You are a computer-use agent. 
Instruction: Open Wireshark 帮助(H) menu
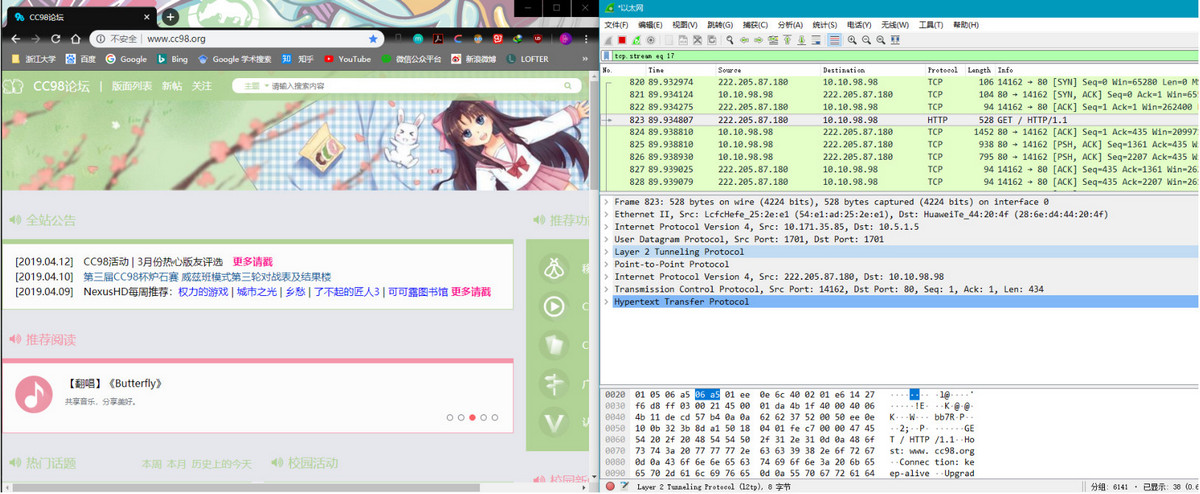(x=966, y=24)
